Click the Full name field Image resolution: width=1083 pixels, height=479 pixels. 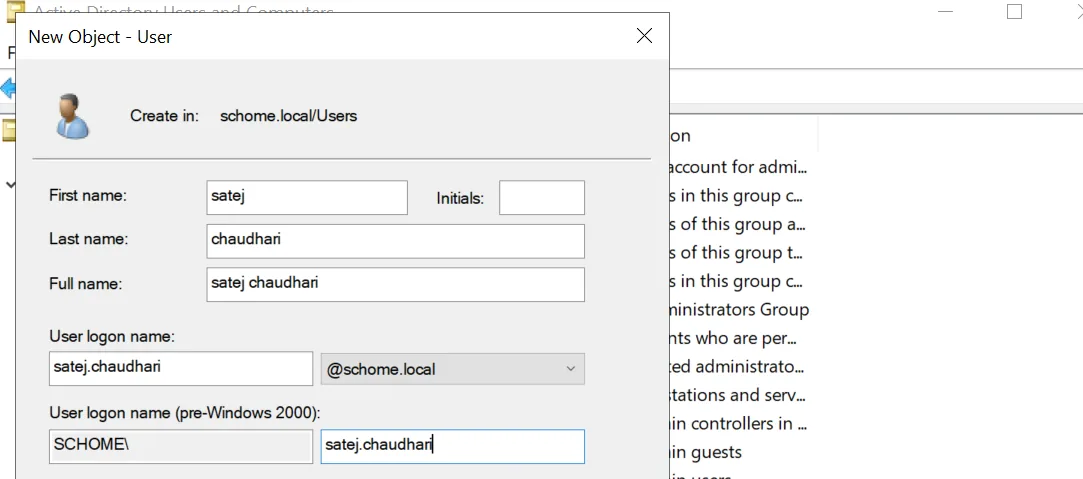click(395, 284)
